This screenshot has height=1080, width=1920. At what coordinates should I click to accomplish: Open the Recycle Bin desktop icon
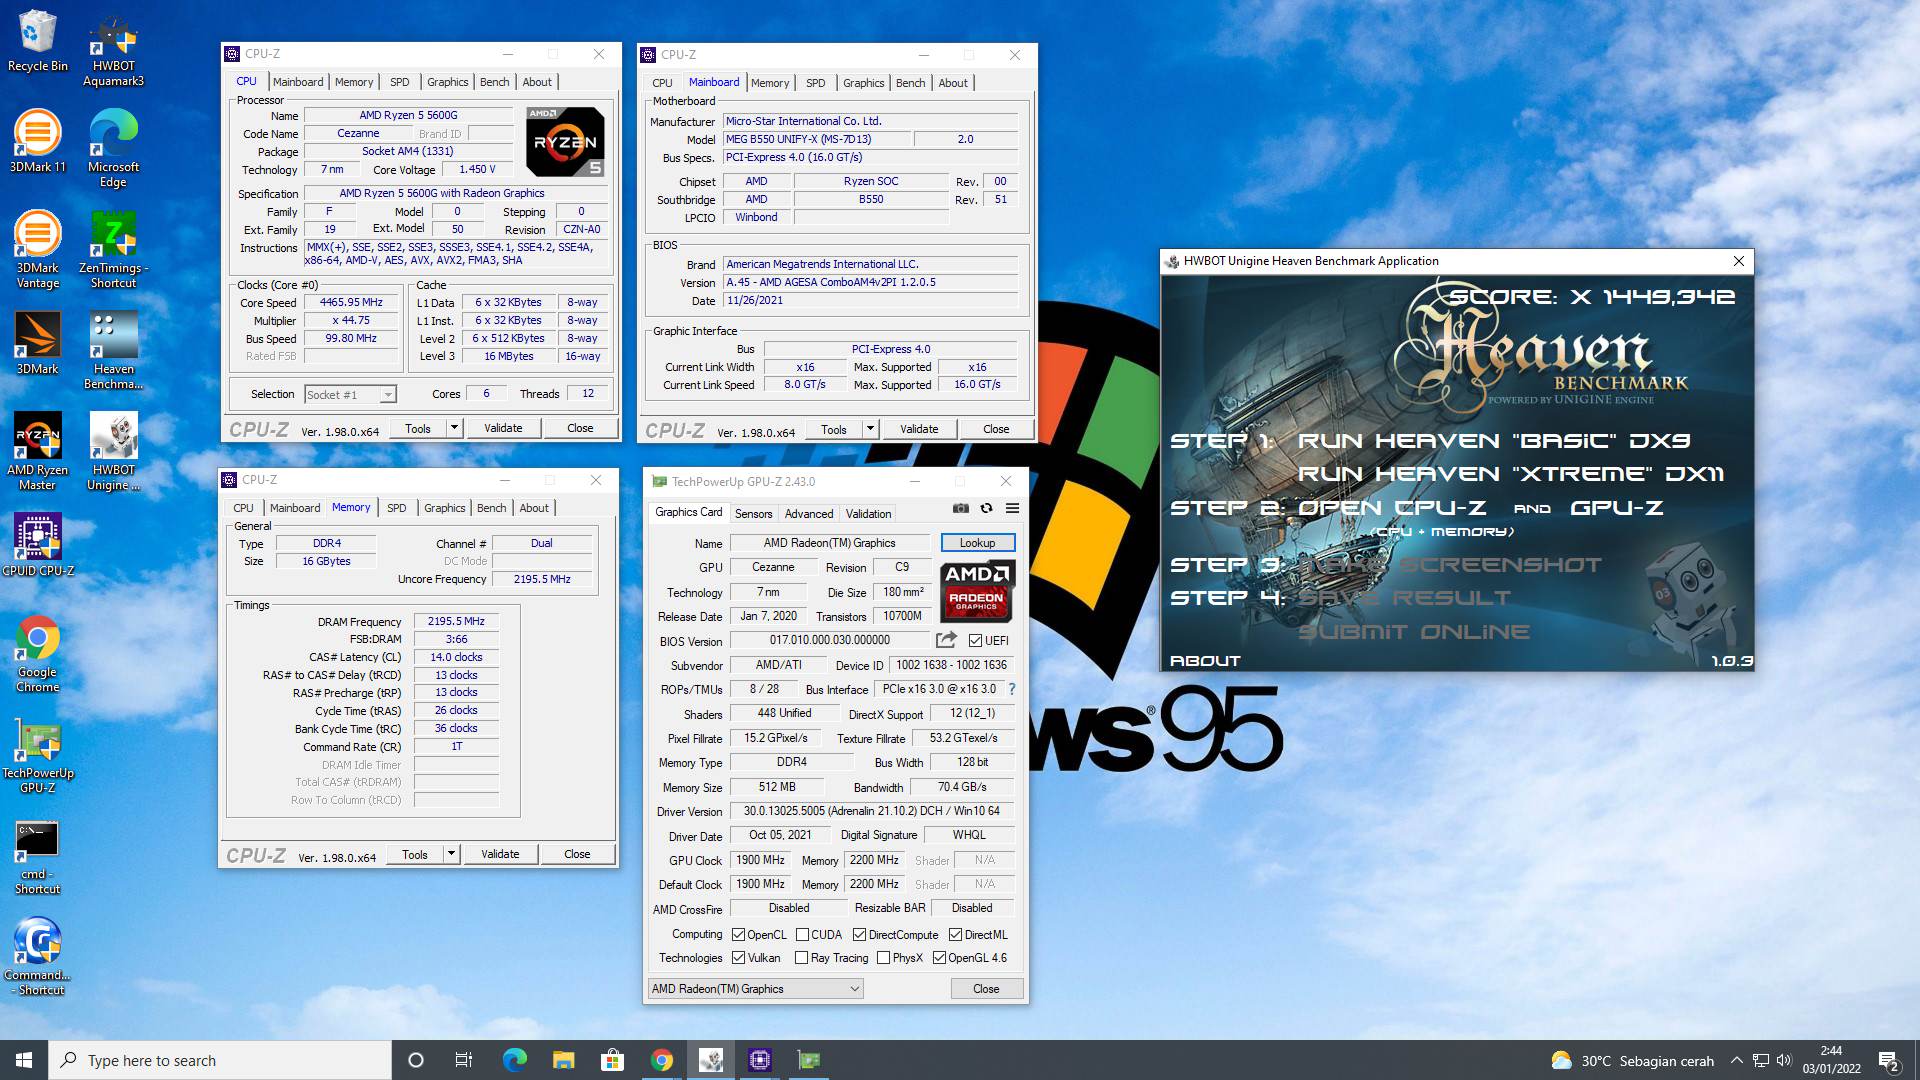click(x=38, y=41)
